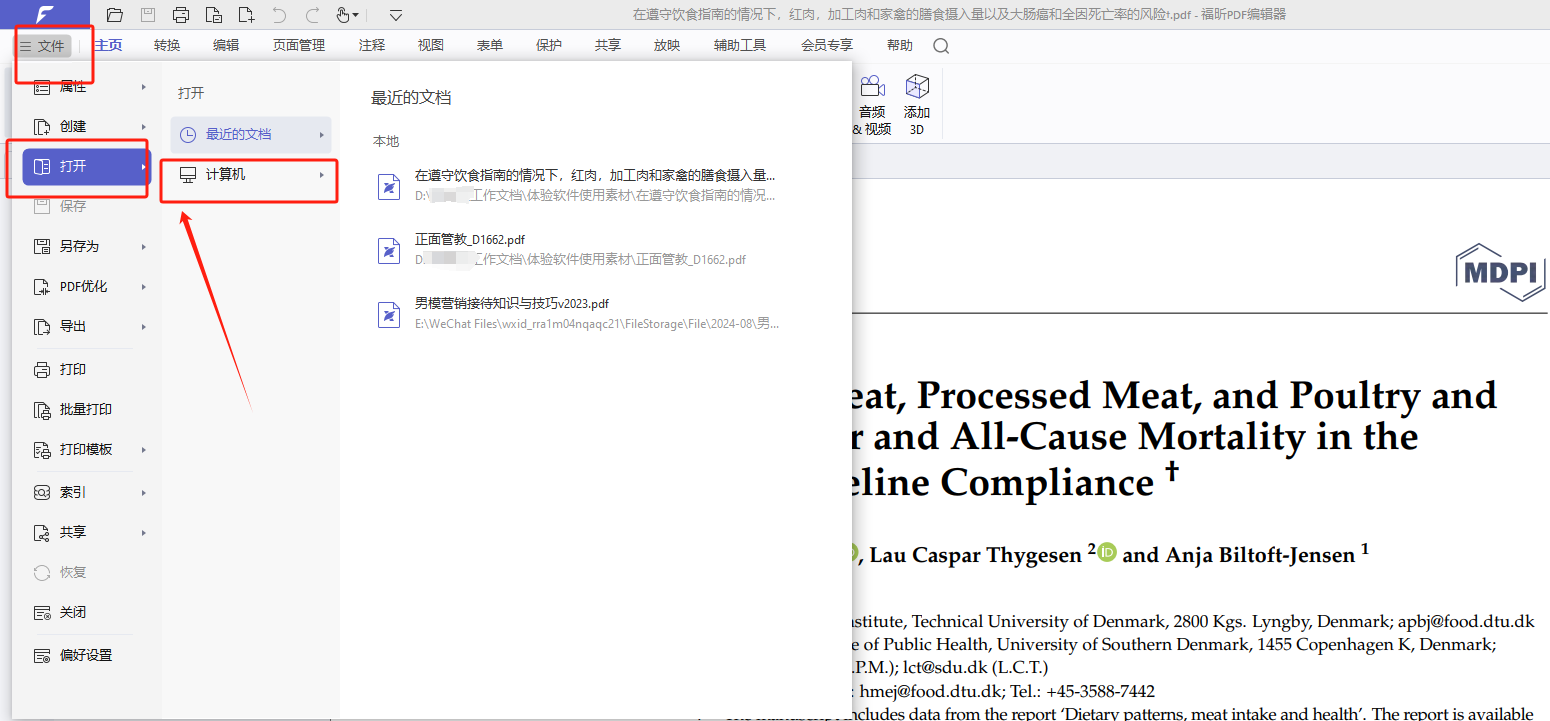Switch to the 表单 tab

[490, 45]
